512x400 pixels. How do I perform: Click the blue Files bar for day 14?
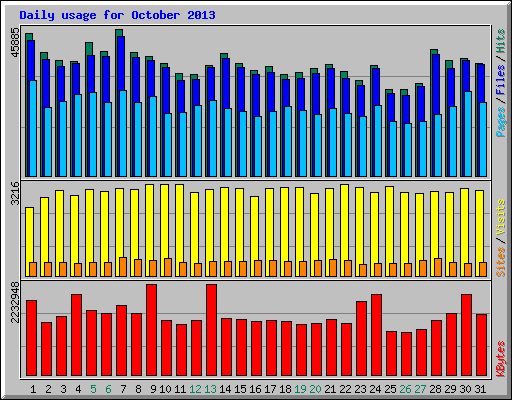226,83
